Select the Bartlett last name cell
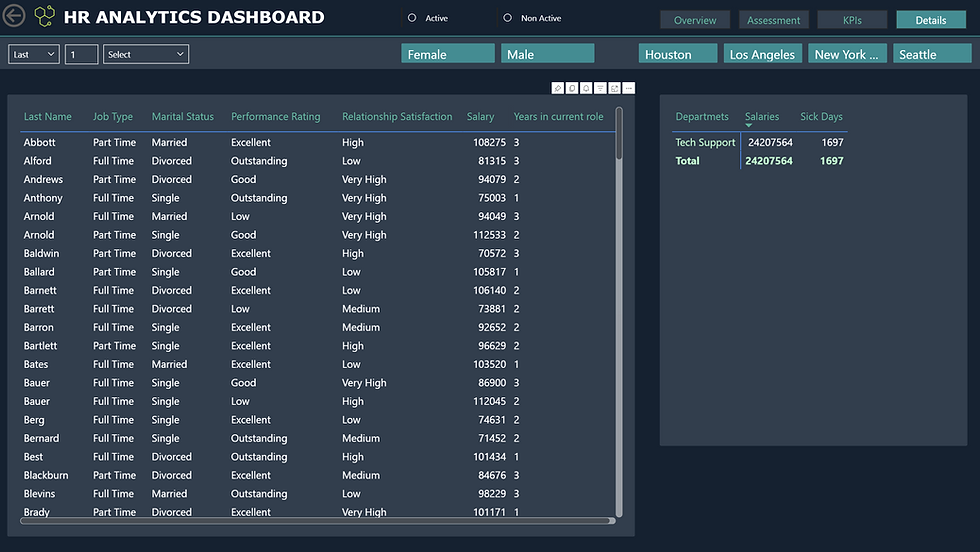 (40, 346)
